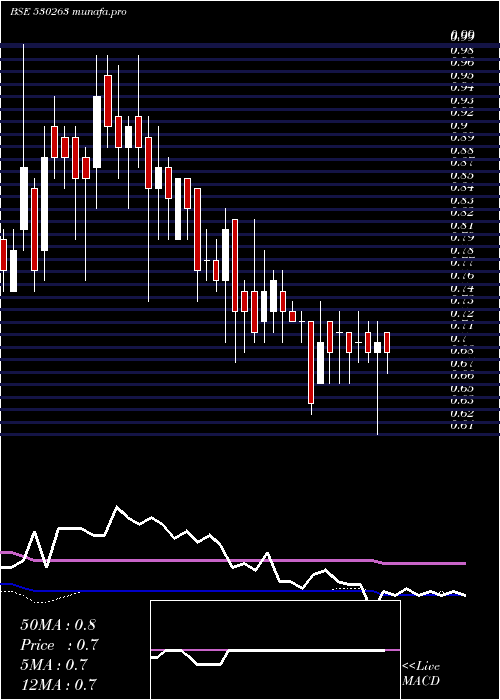The image size is (500, 700).
Task: Click the 0.73 price axis label
Action: (462, 301)
